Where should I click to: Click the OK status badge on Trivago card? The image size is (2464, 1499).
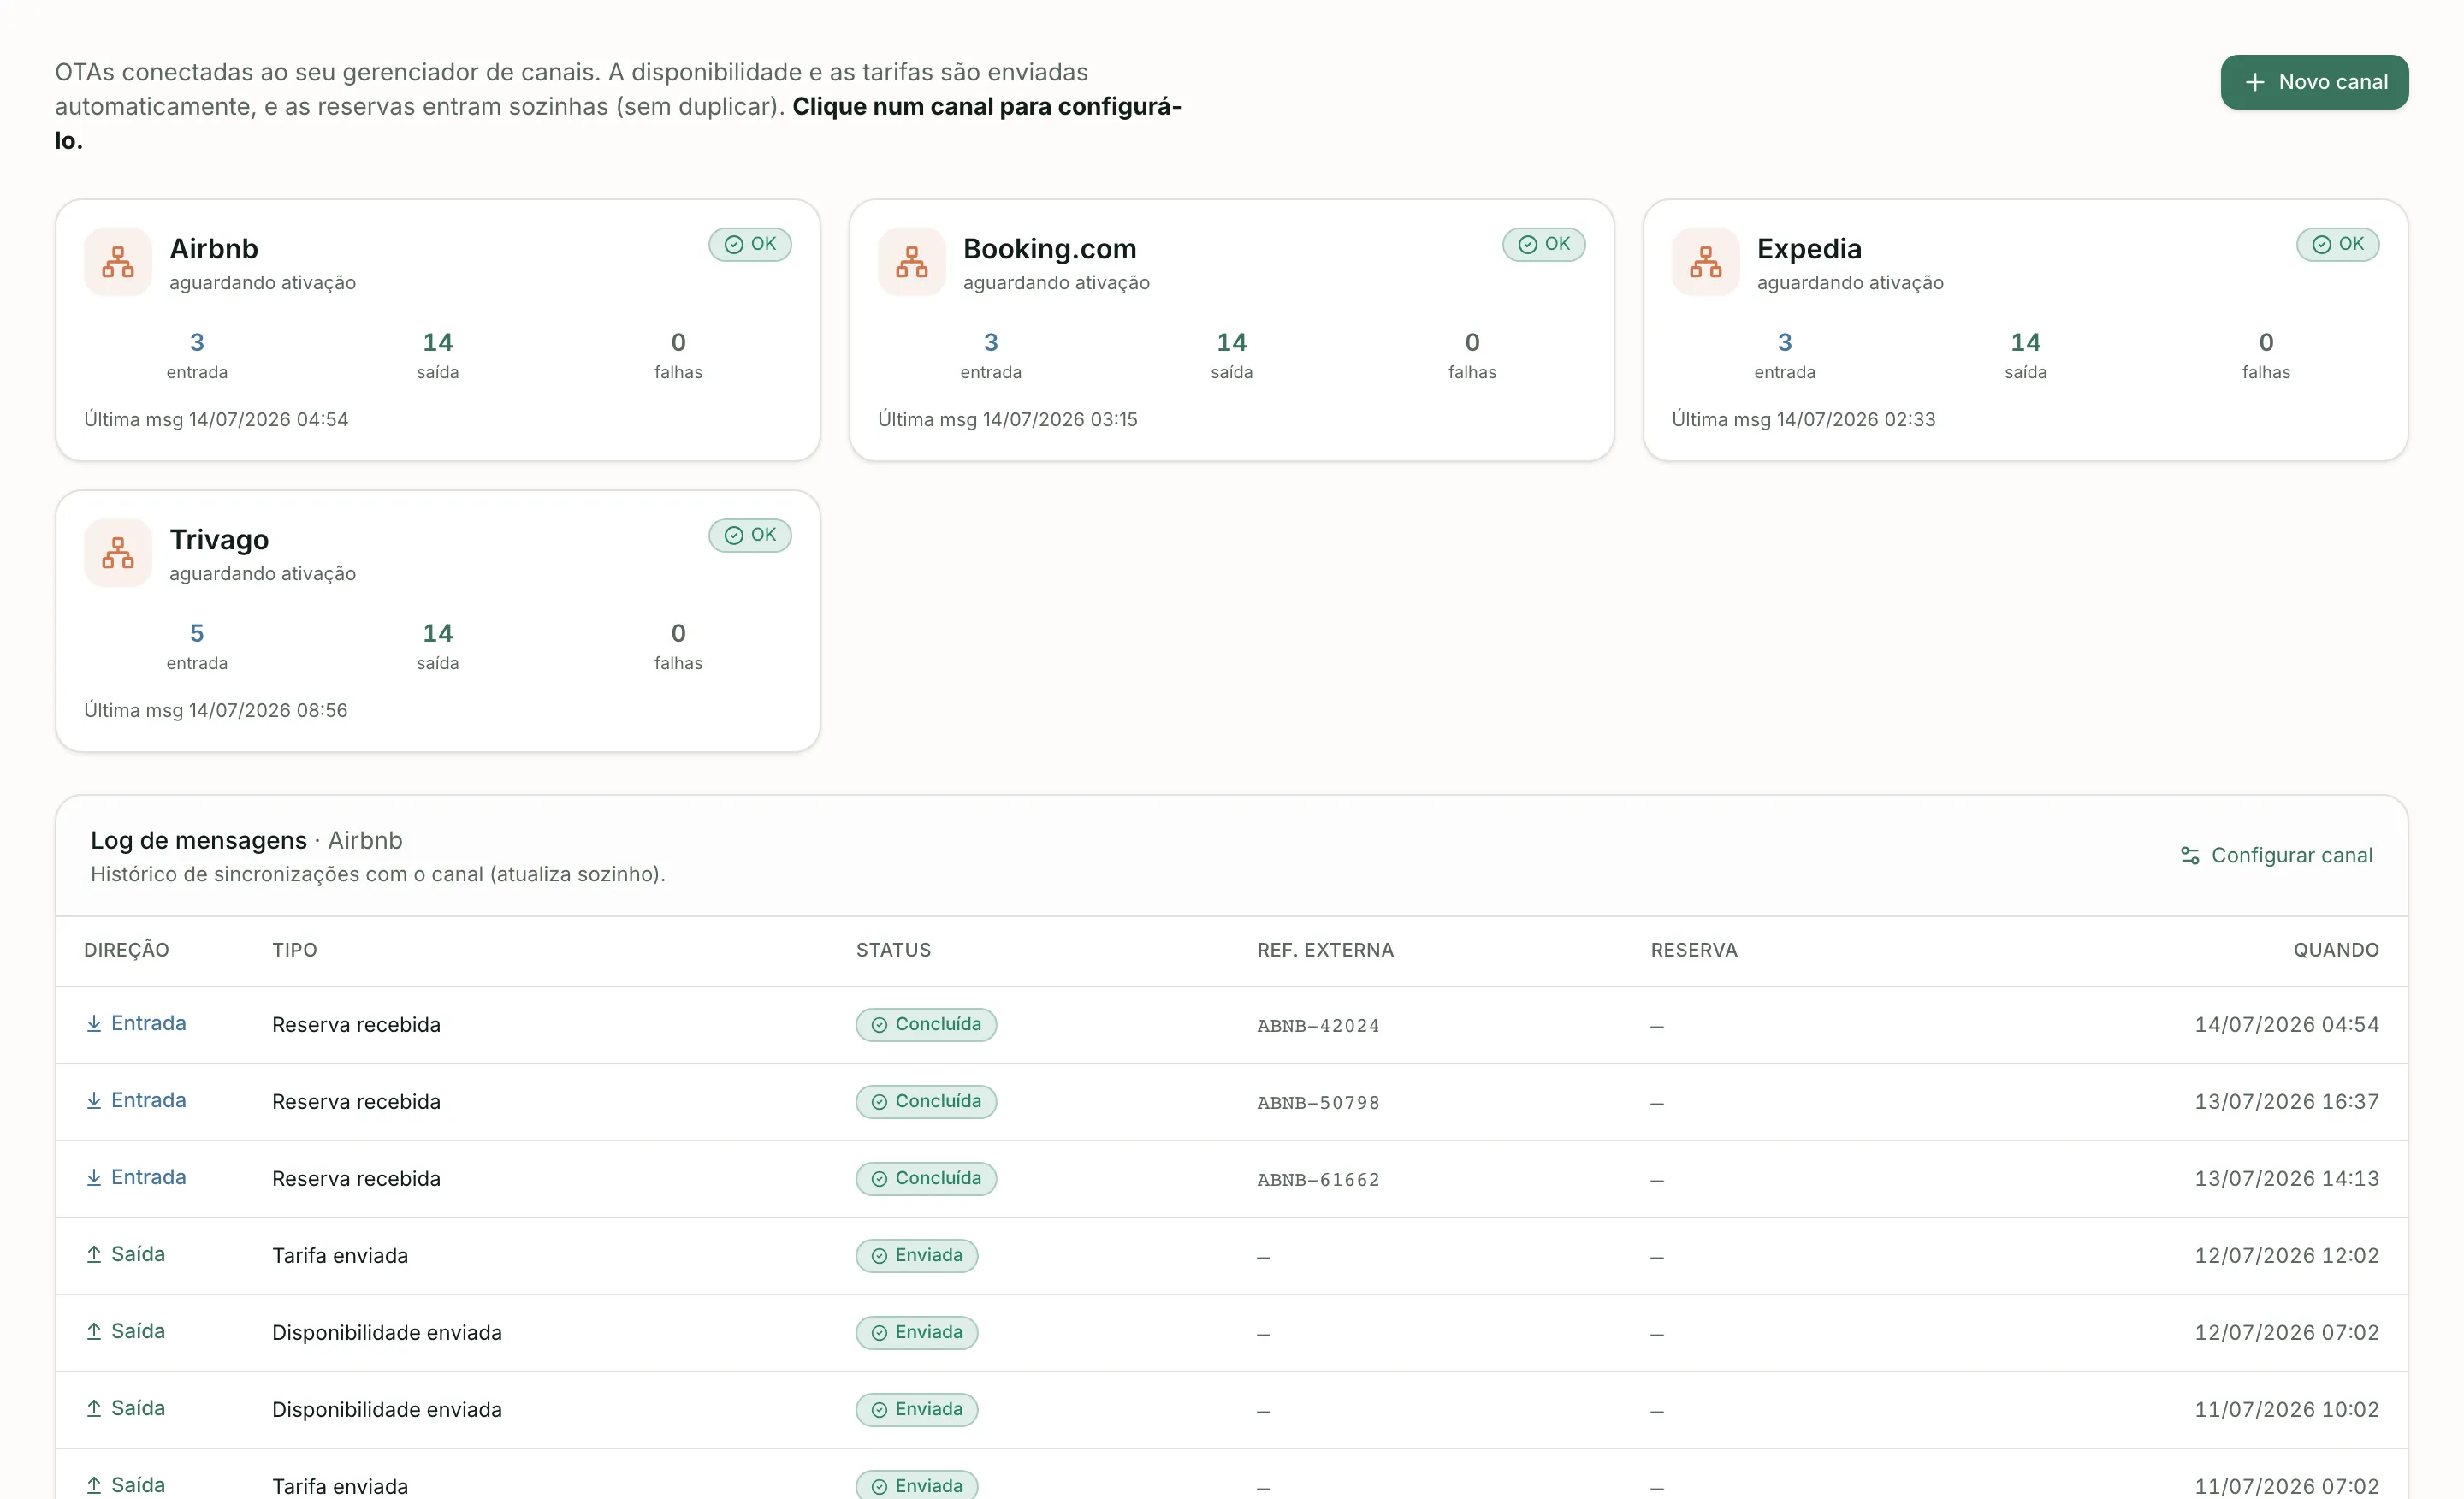coord(750,535)
